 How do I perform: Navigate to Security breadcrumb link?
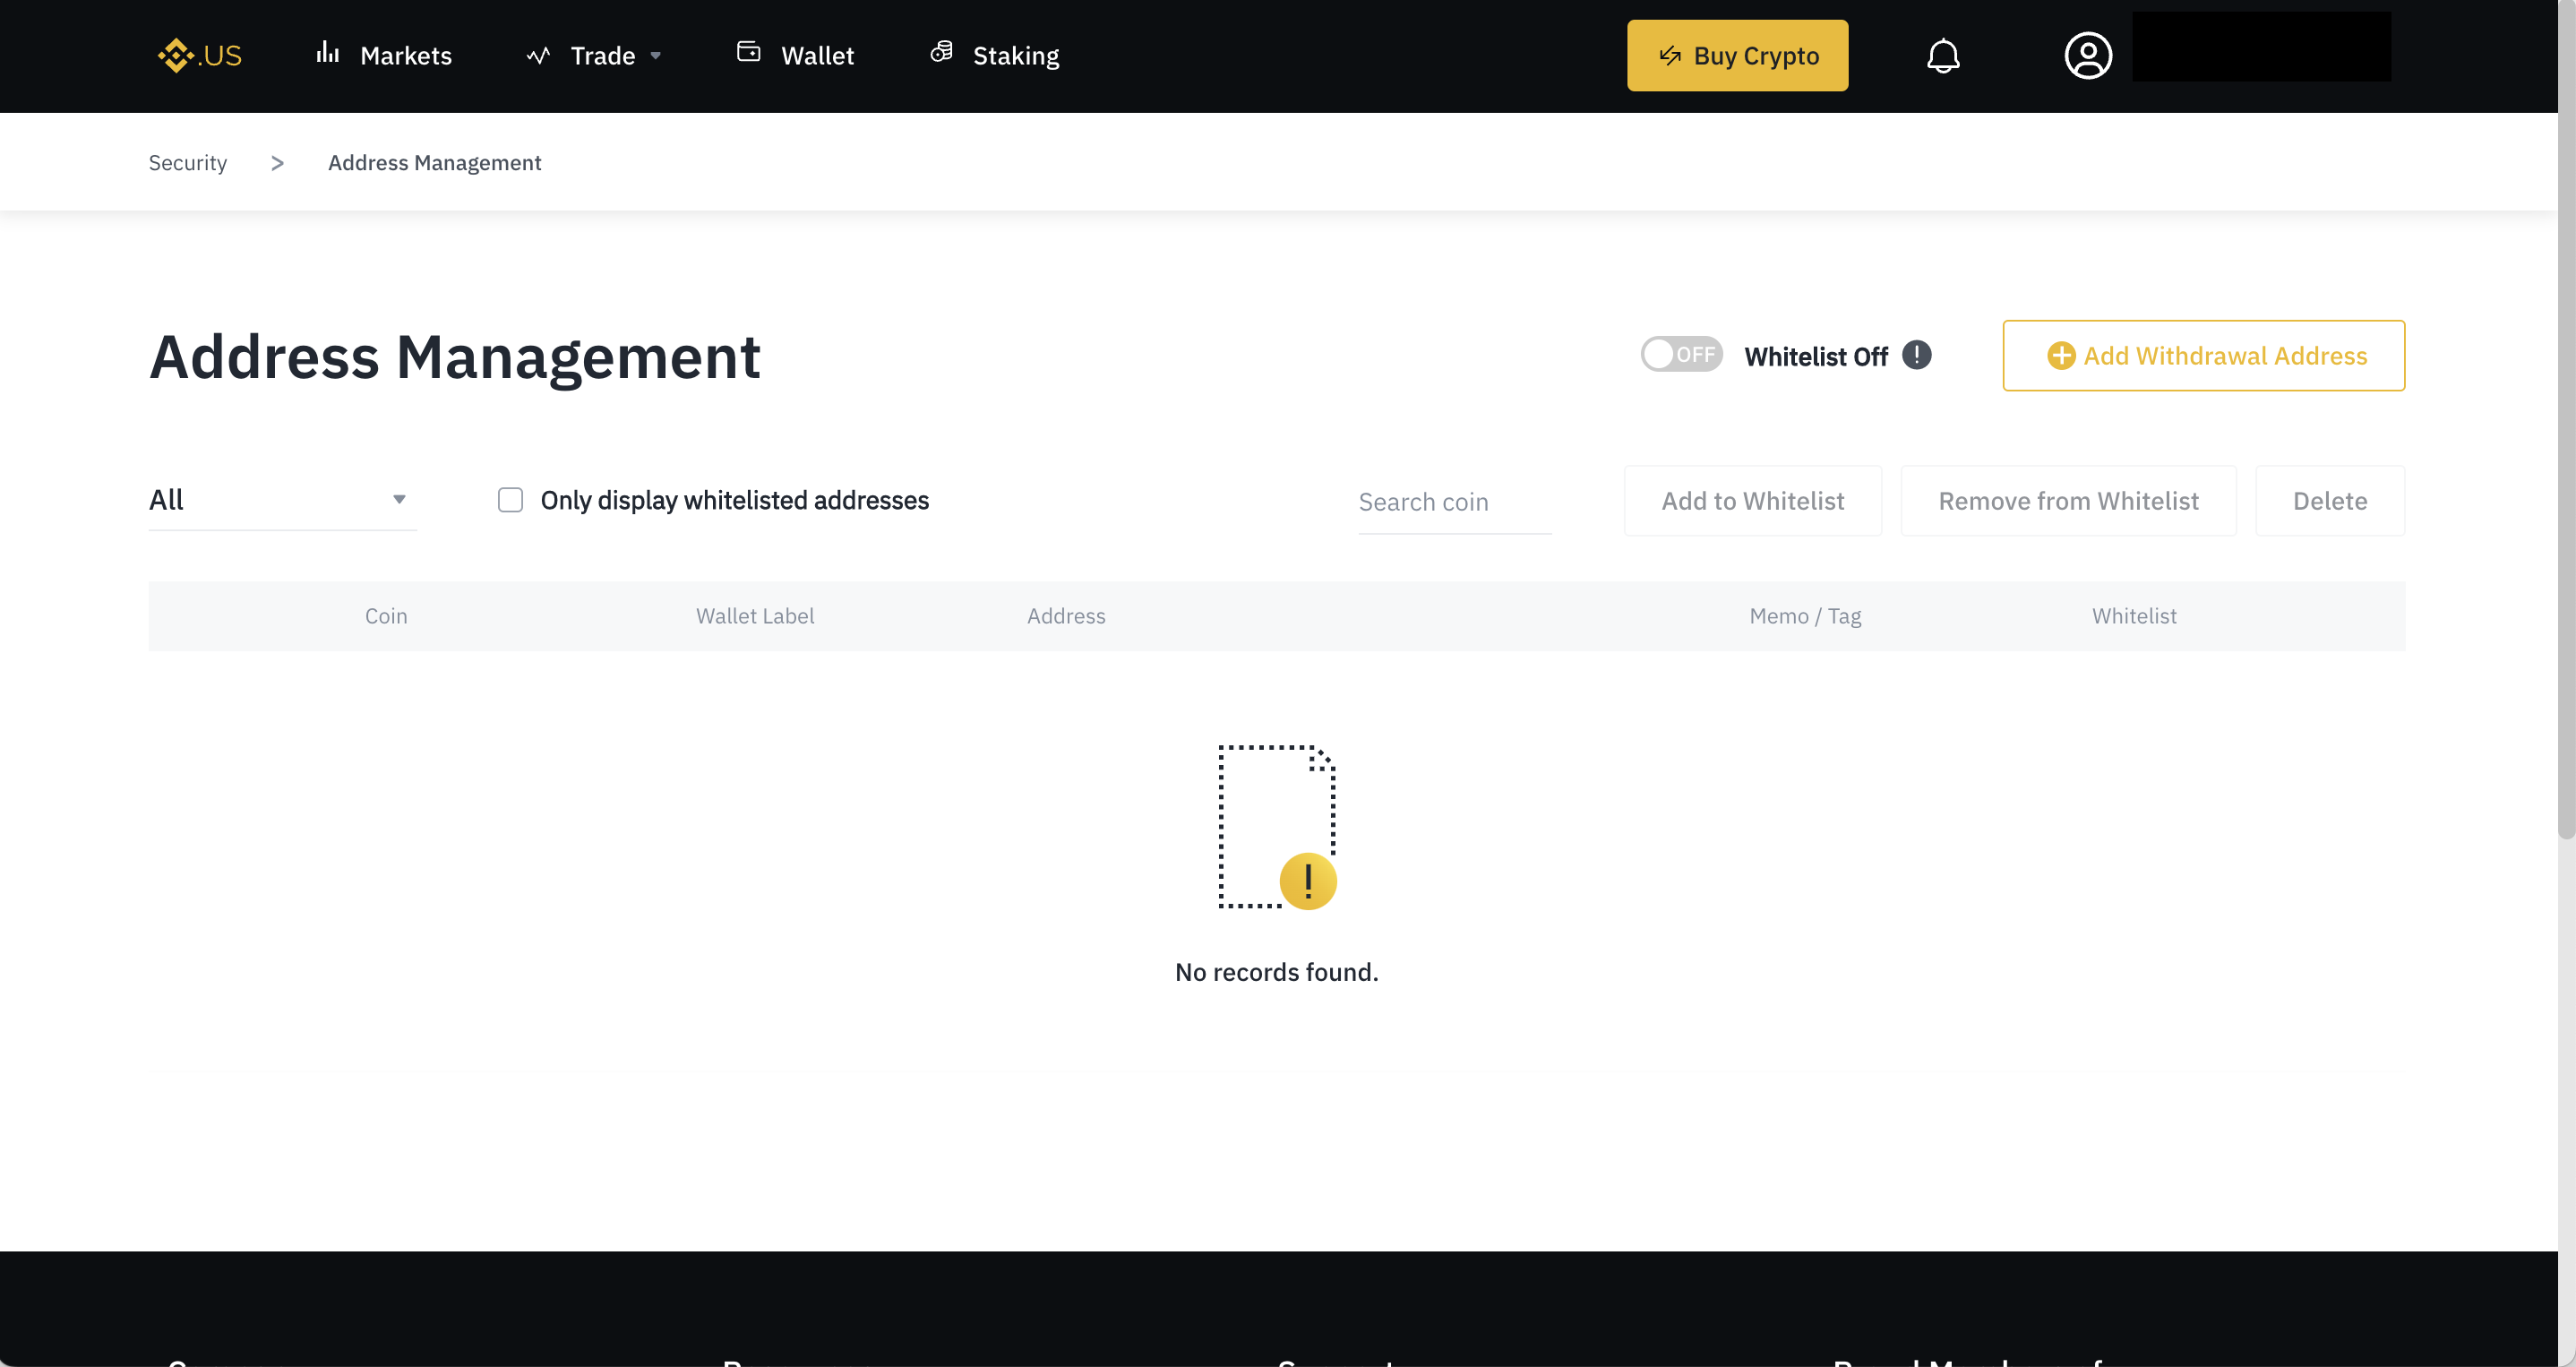[188, 163]
